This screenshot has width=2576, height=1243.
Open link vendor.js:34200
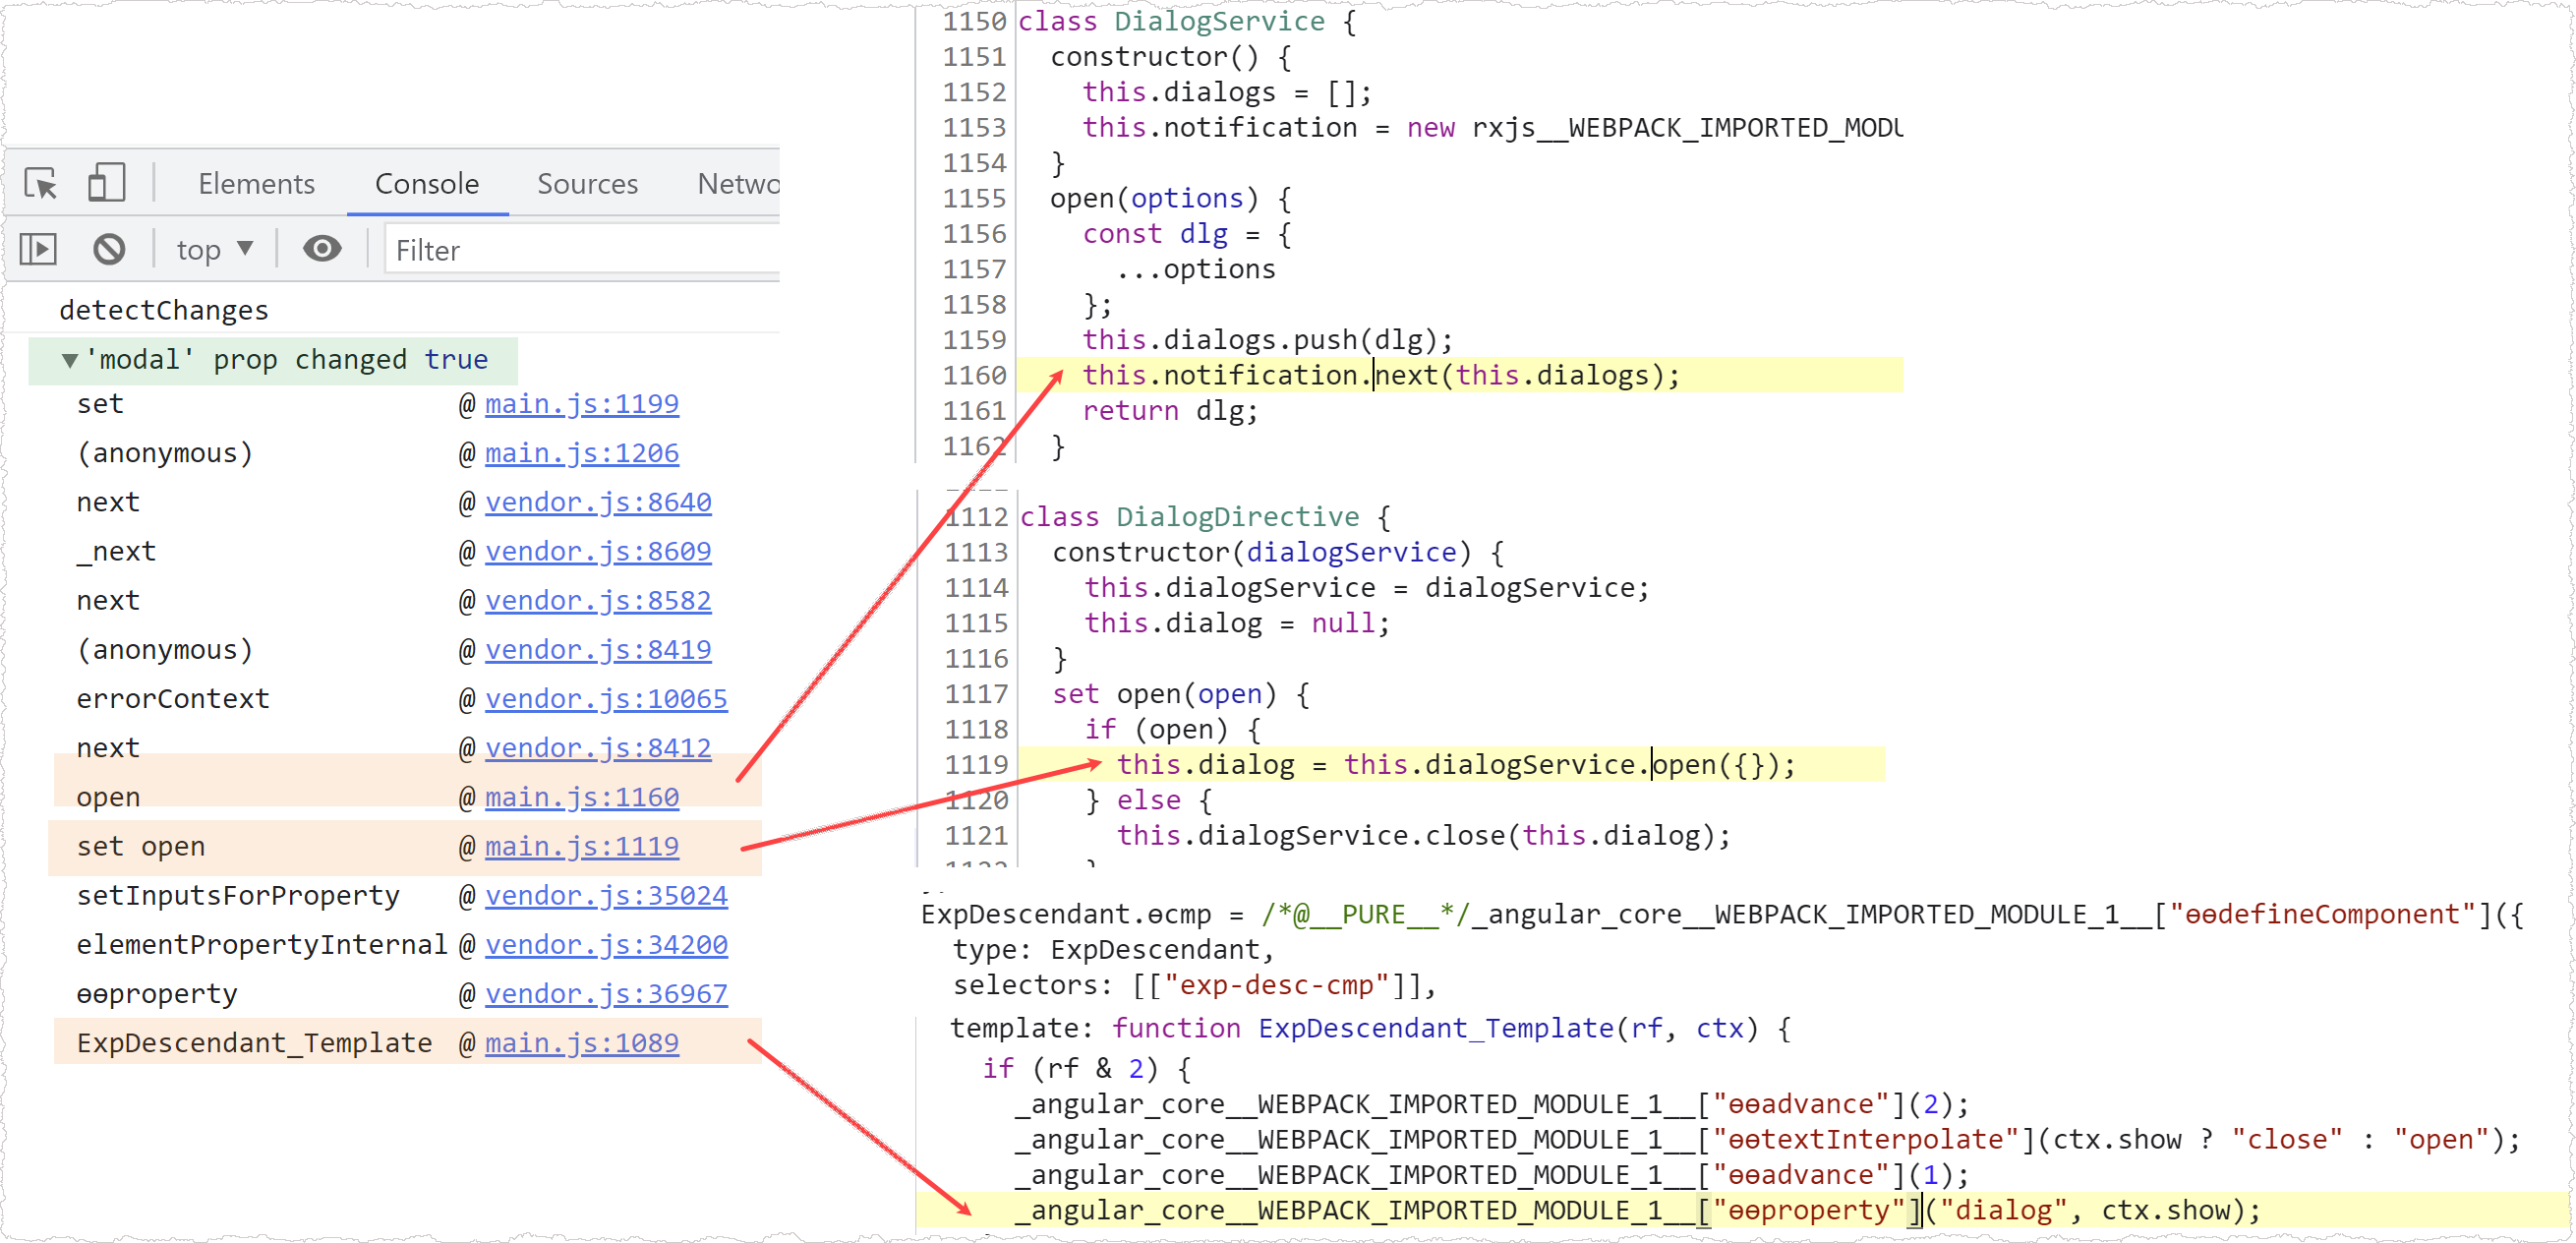(x=606, y=944)
